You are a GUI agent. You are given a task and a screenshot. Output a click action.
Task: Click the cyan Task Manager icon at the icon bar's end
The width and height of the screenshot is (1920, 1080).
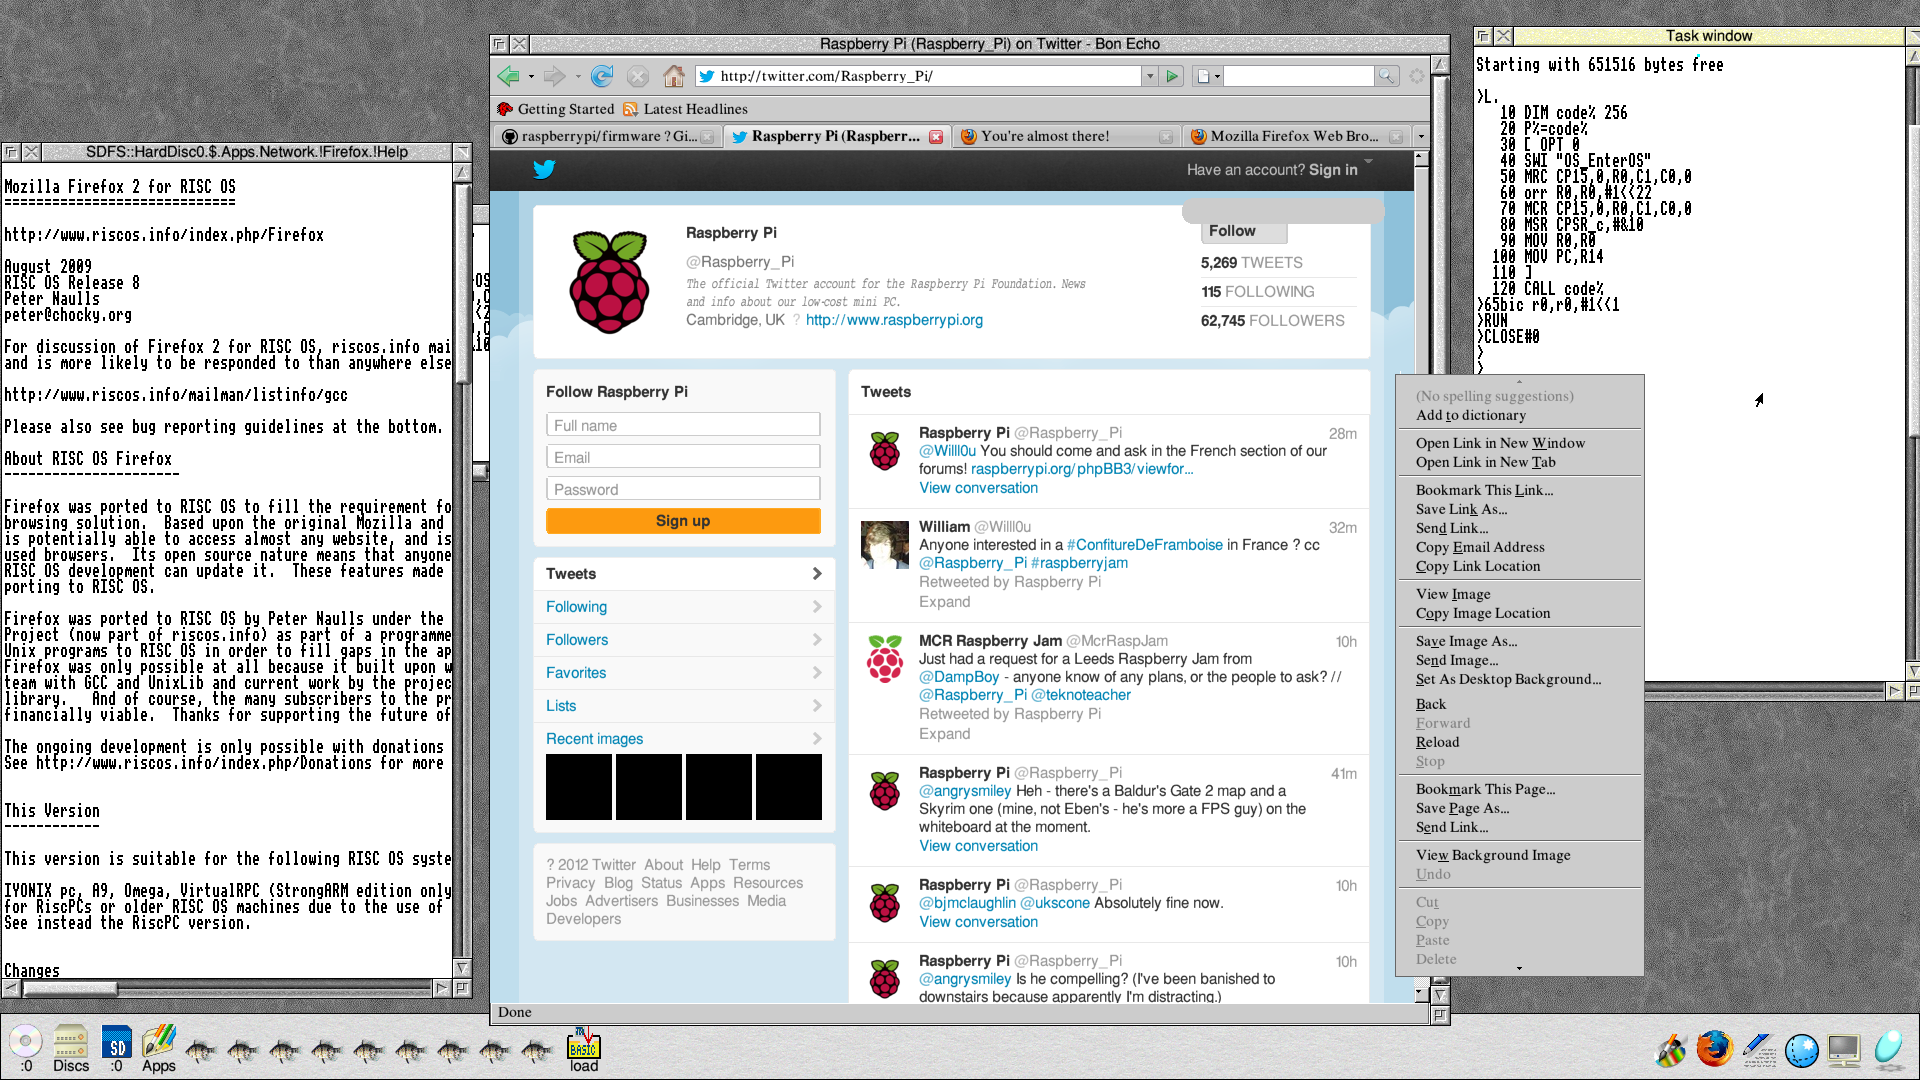point(1887,1049)
